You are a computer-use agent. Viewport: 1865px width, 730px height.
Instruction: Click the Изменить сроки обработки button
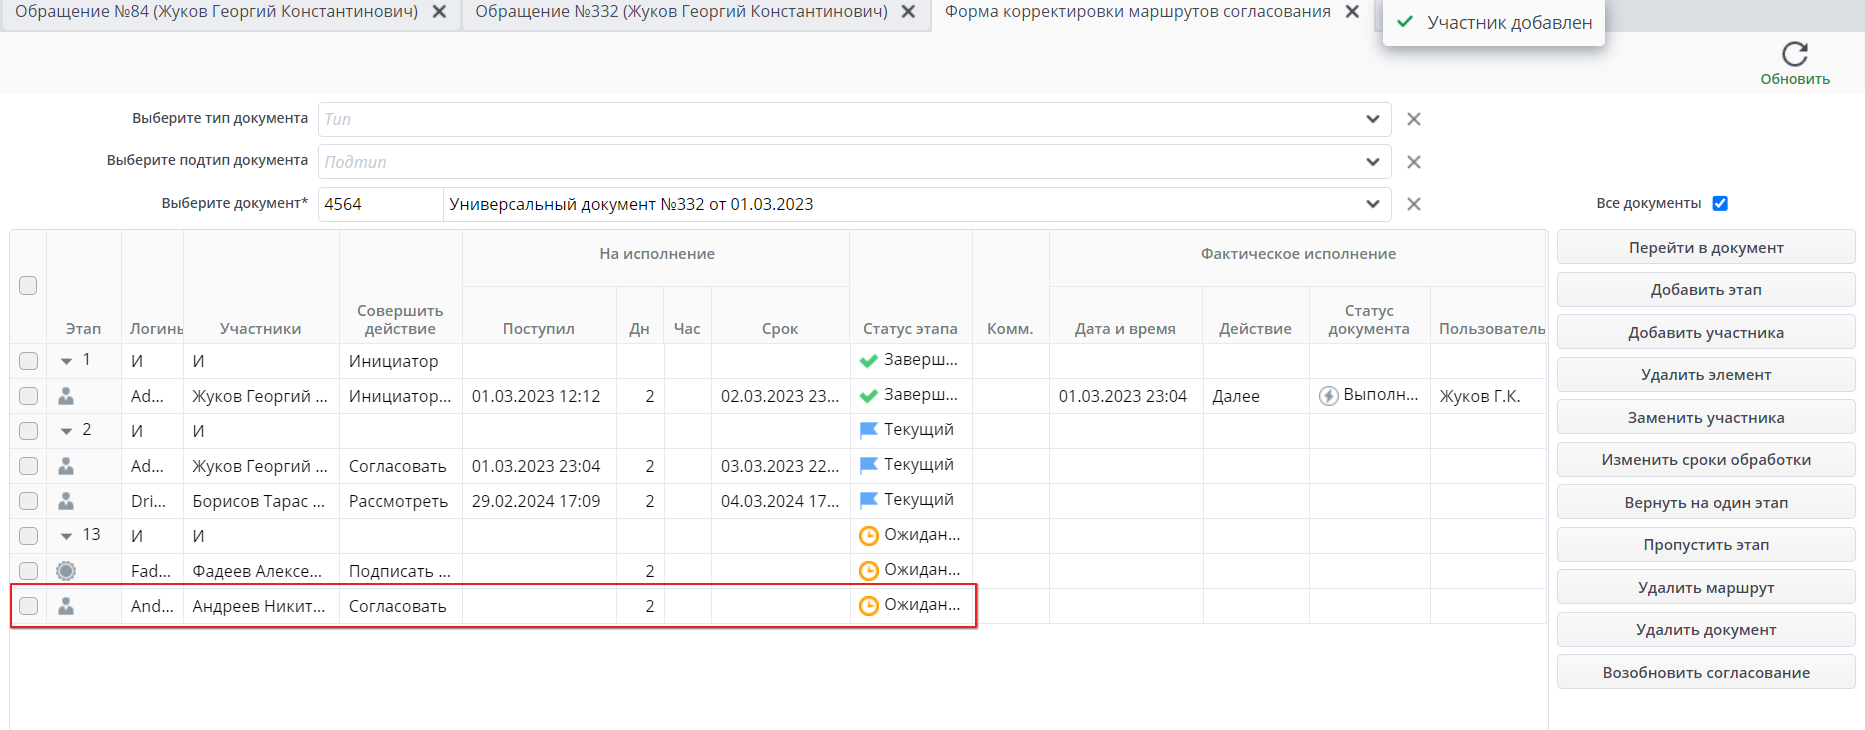[1706, 460]
